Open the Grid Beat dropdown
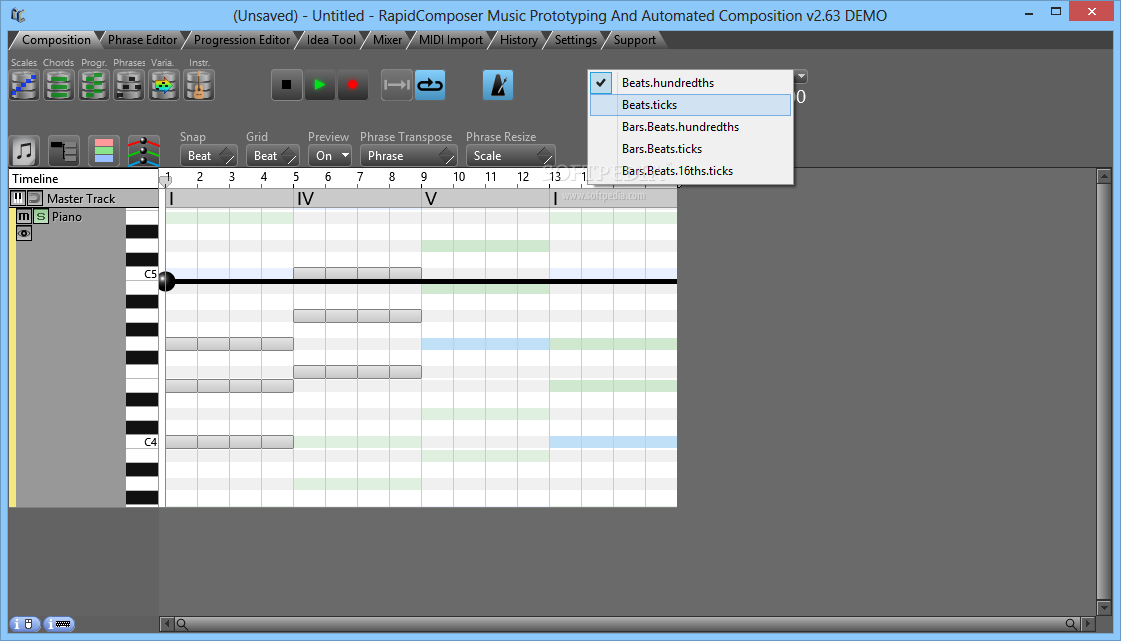 272,156
